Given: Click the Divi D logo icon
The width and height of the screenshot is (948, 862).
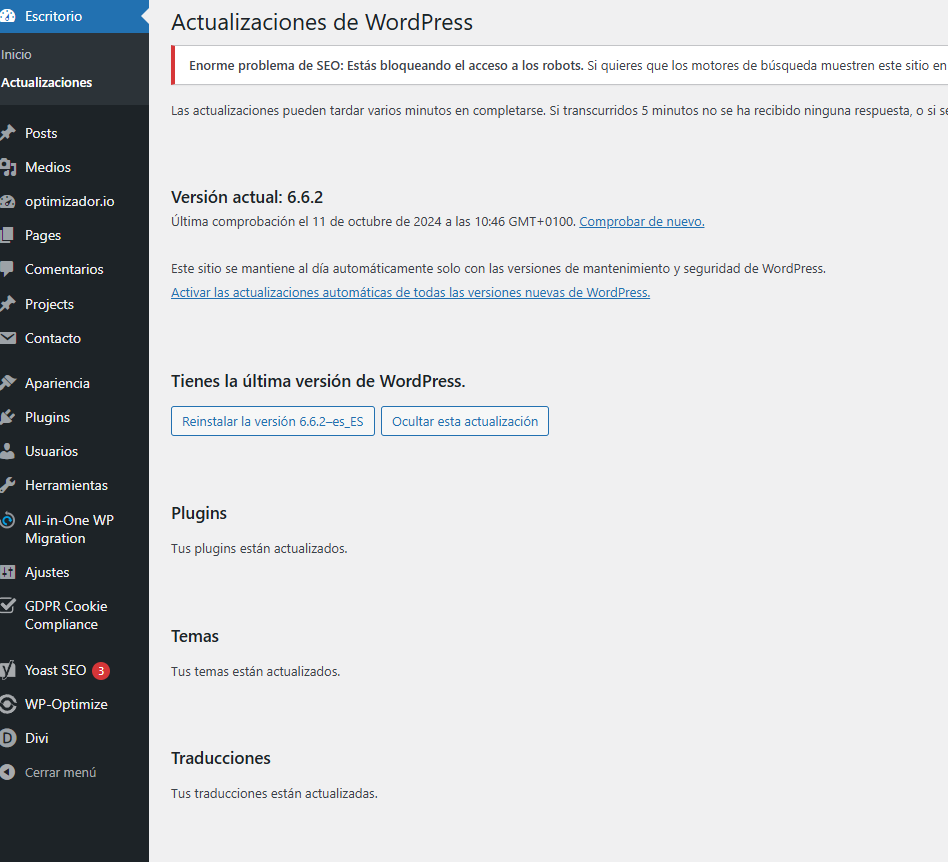Looking at the screenshot, I should point(7,738).
